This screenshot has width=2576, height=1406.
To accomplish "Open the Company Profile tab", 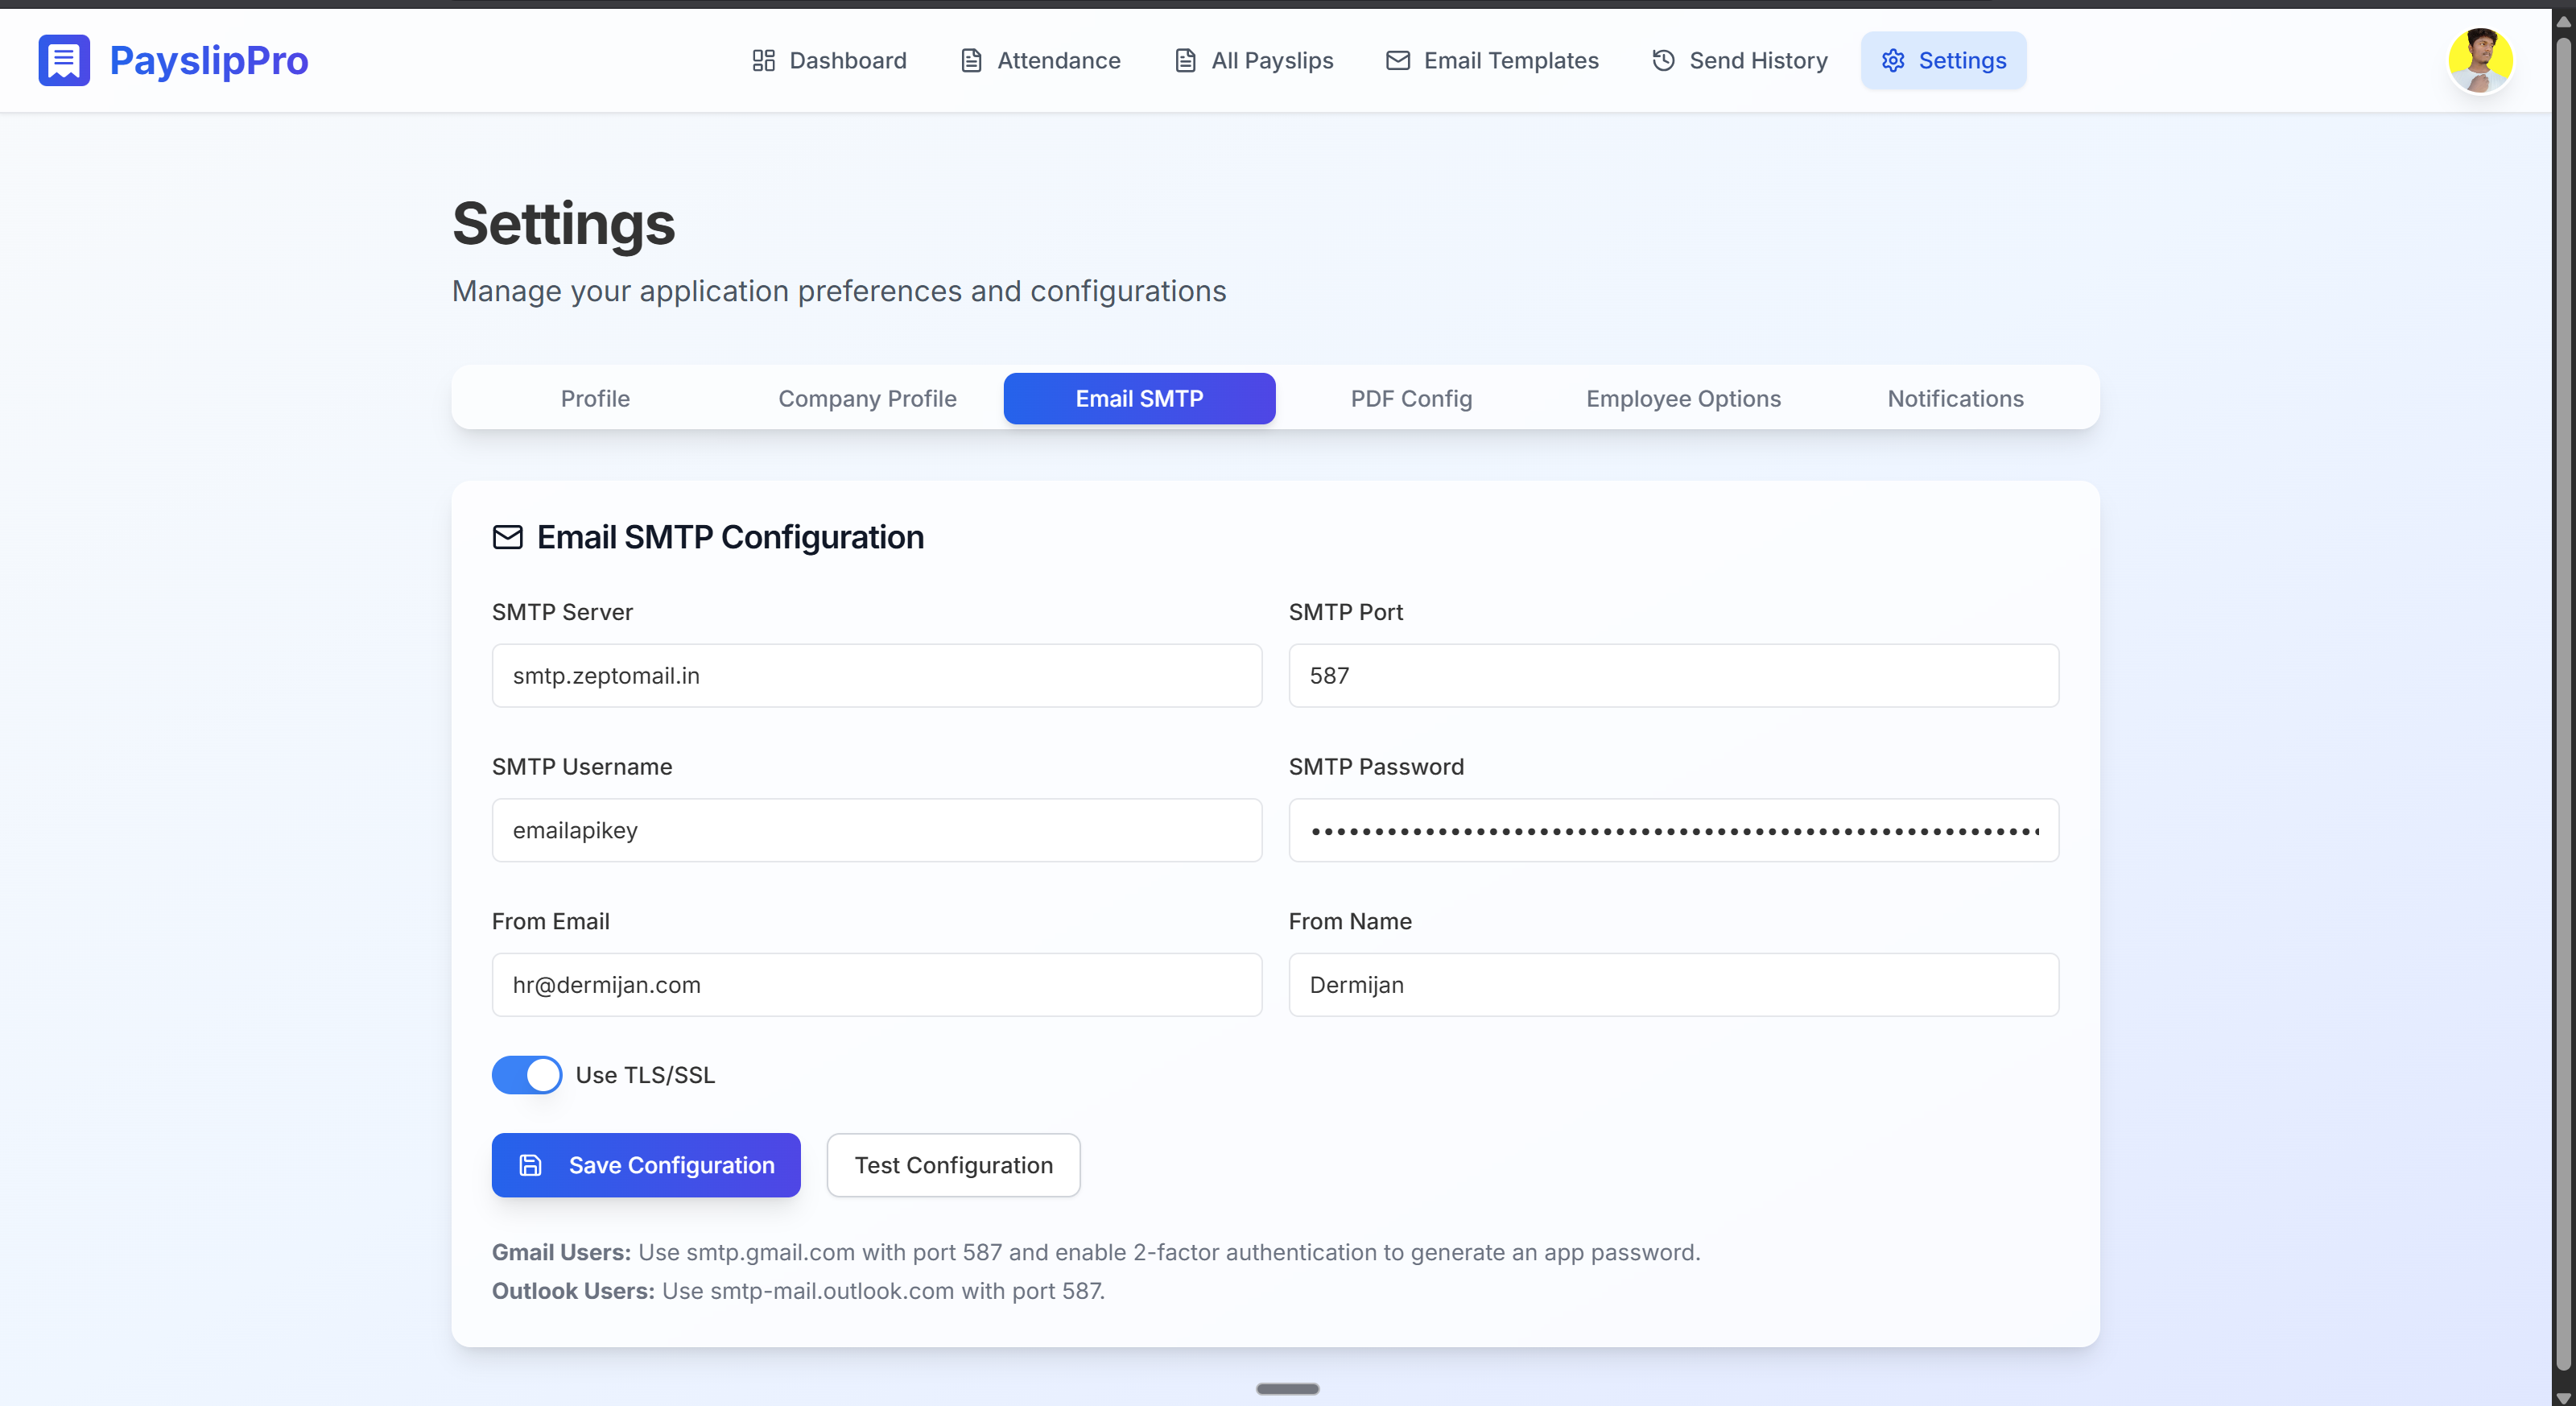I will click(867, 398).
